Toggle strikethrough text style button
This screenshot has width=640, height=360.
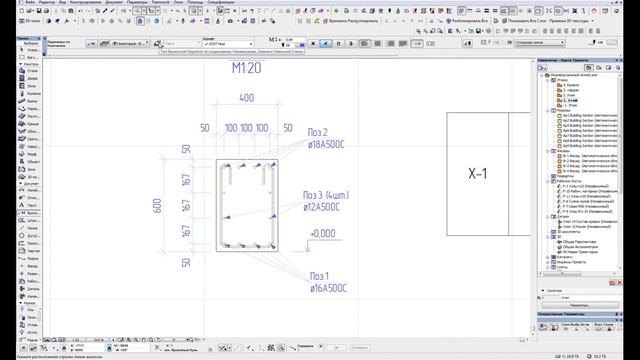(x=351, y=43)
